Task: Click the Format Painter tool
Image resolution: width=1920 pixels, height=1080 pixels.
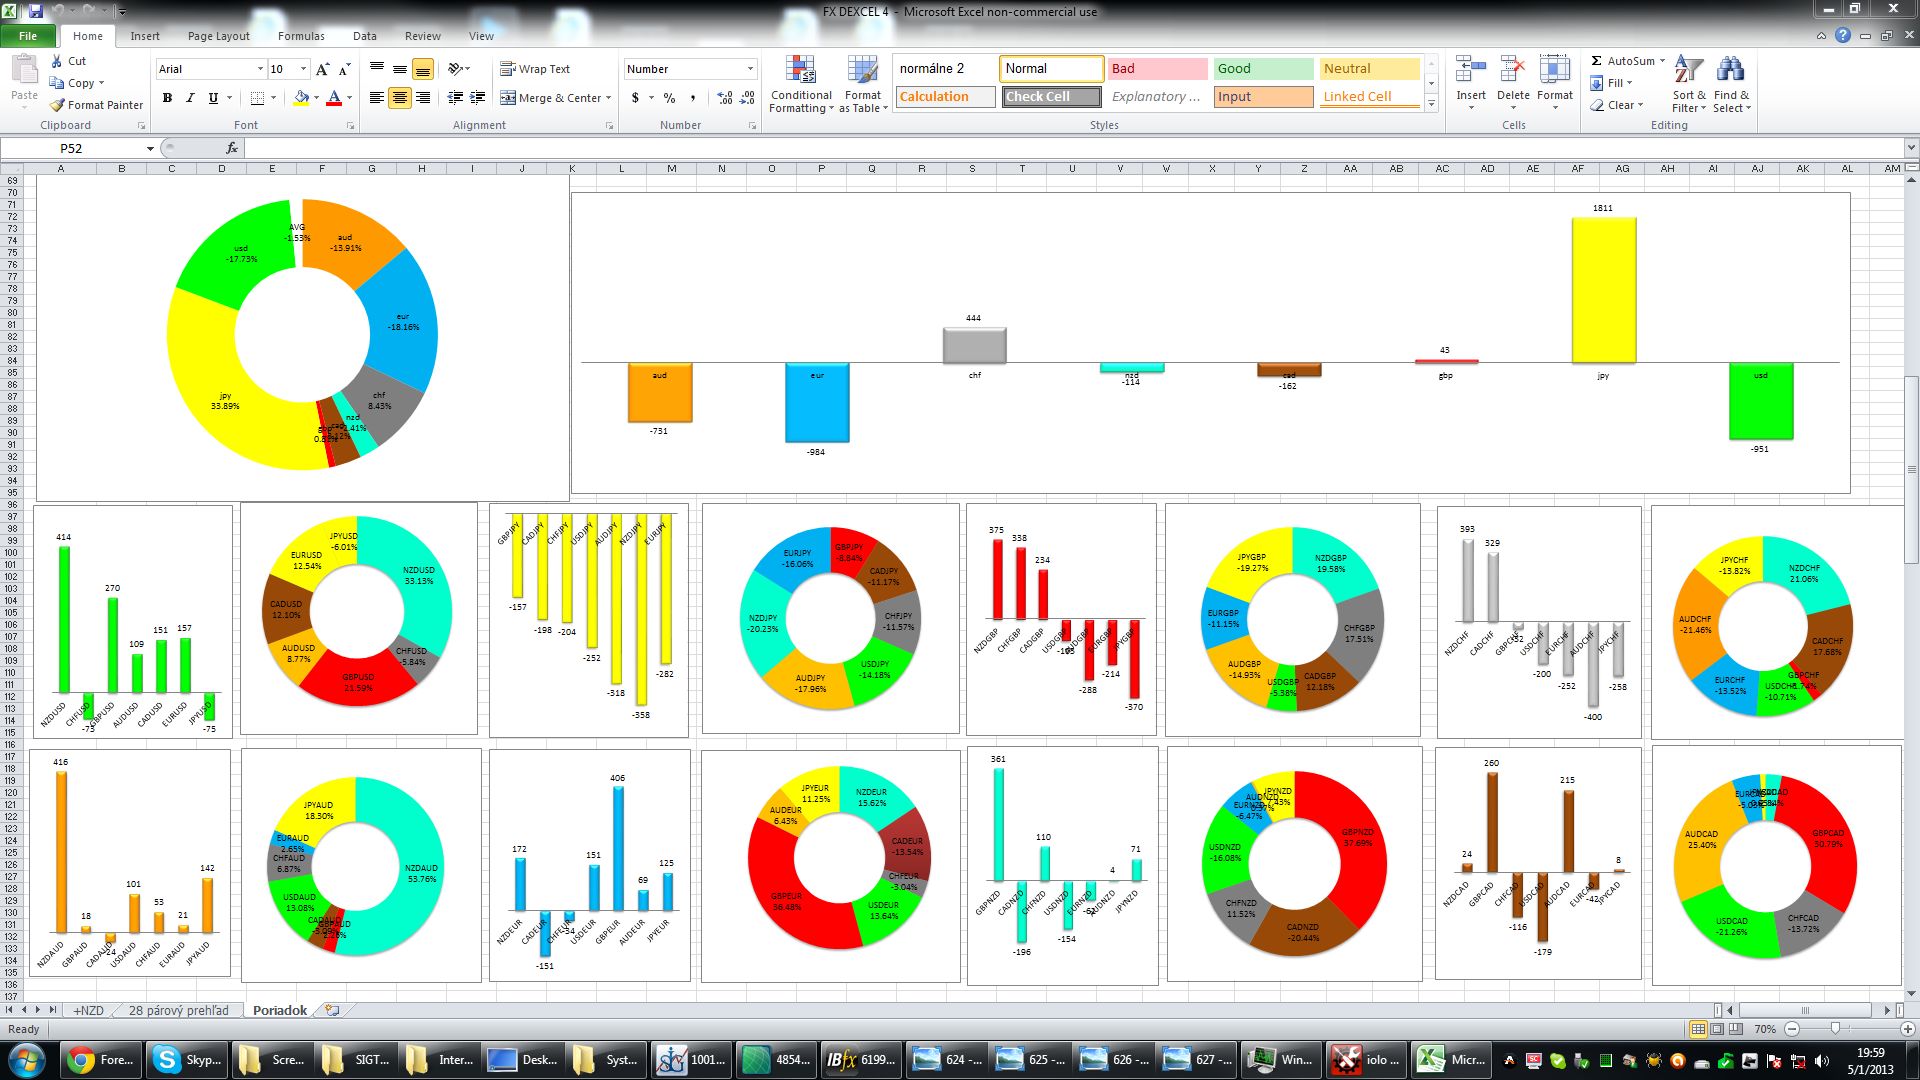Action: tap(97, 105)
